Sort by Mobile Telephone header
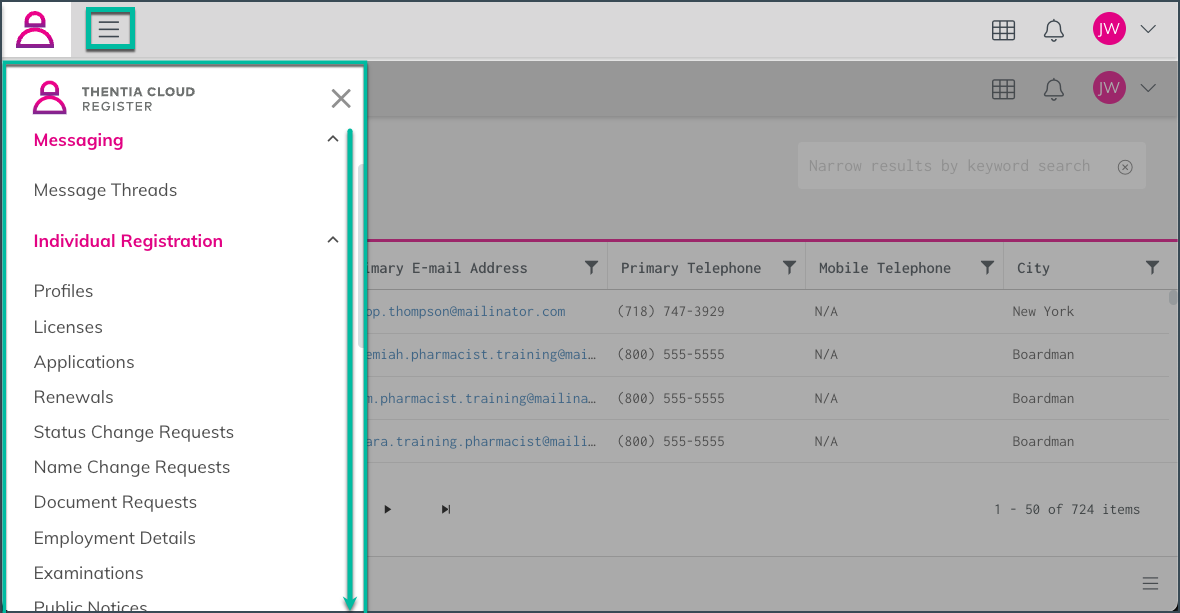The image size is (1180, 613). tap(884, 269)
